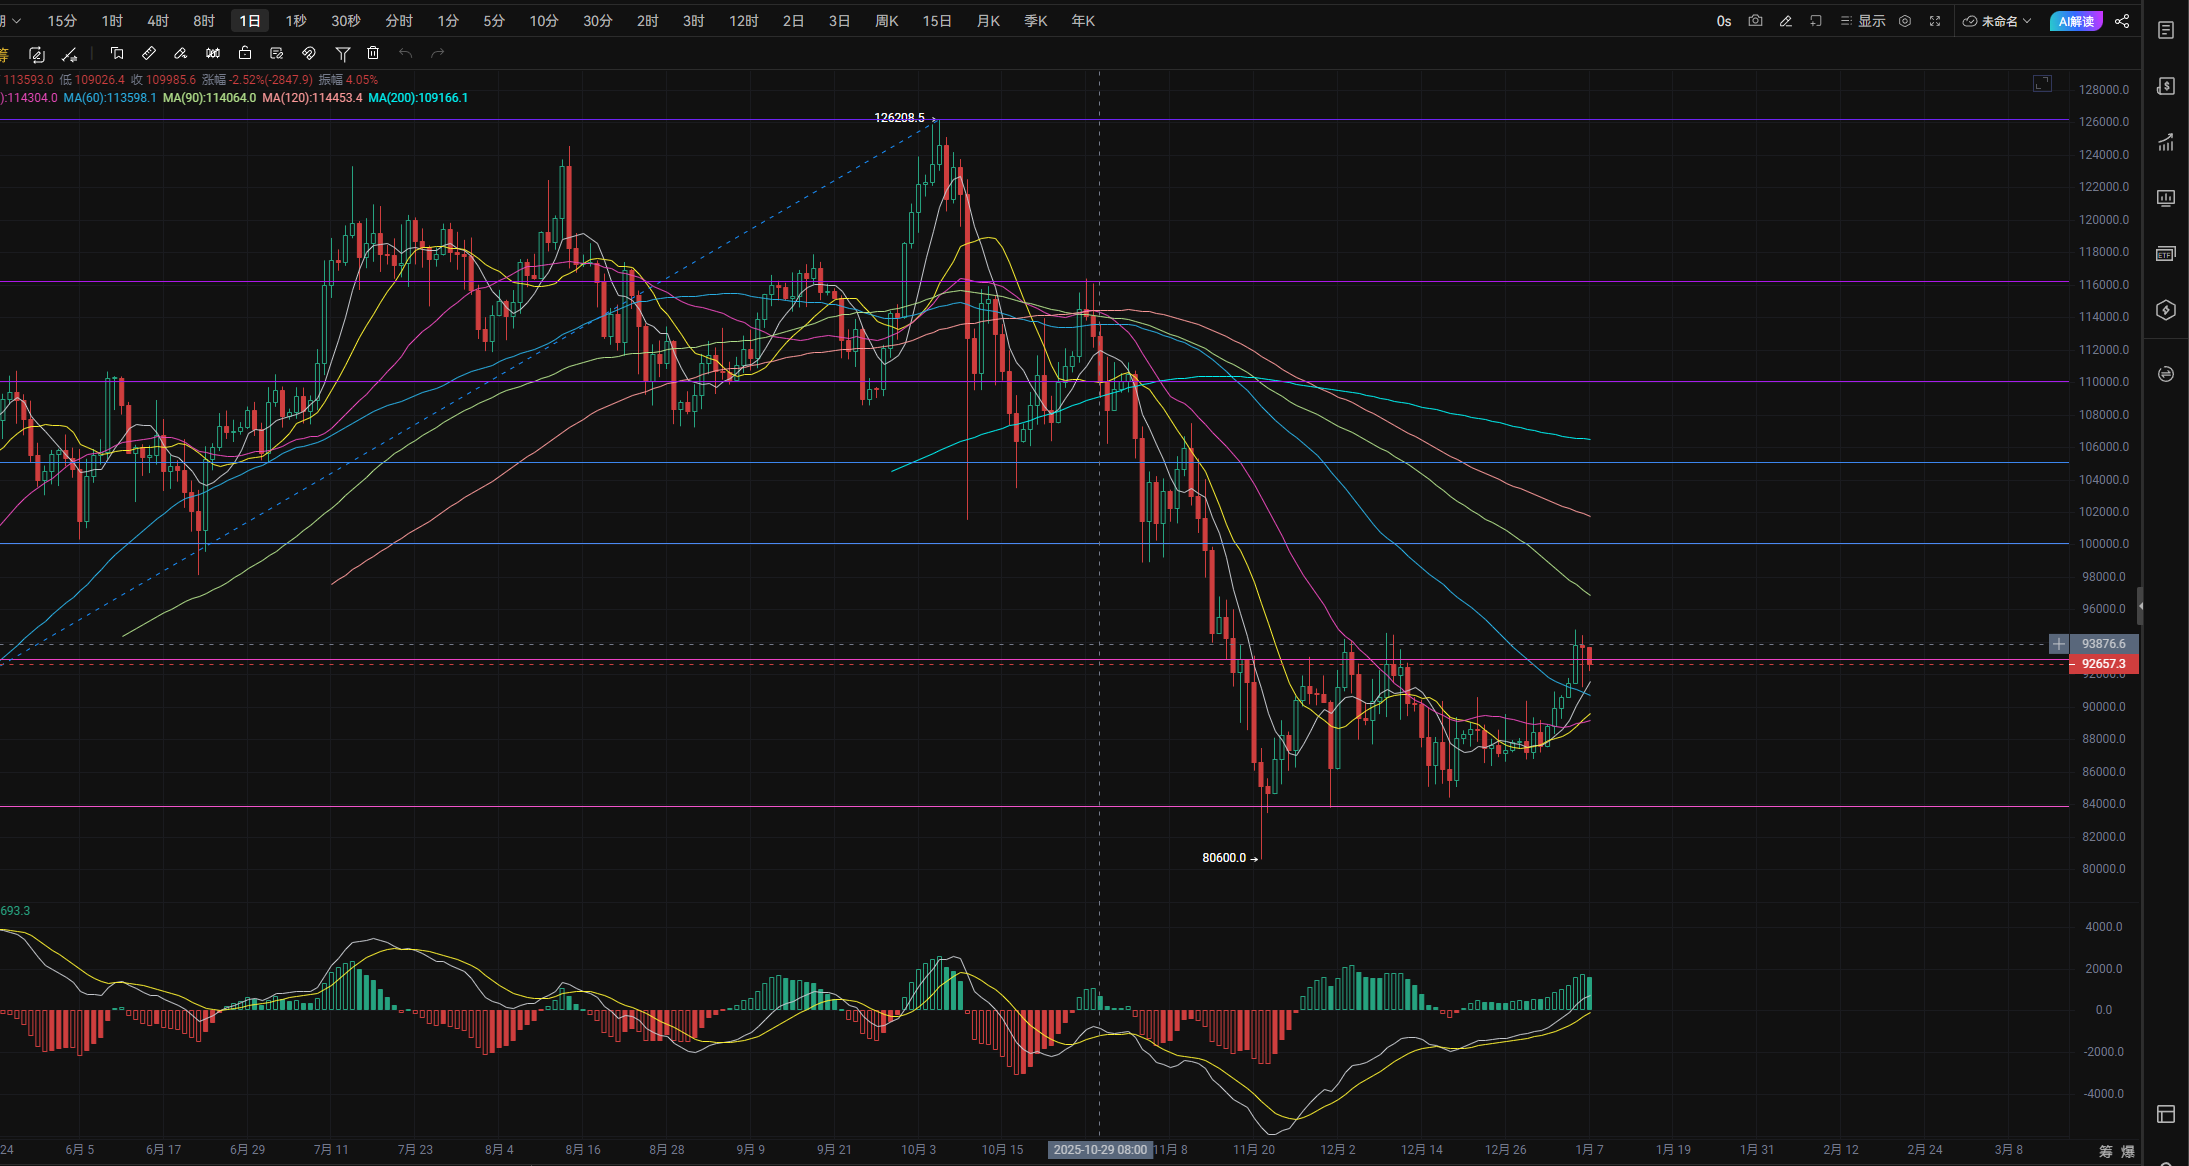The image size is (2189, 1166).
Task: Open the ETF panel in right sidebar
Action: coord(2166,254)
